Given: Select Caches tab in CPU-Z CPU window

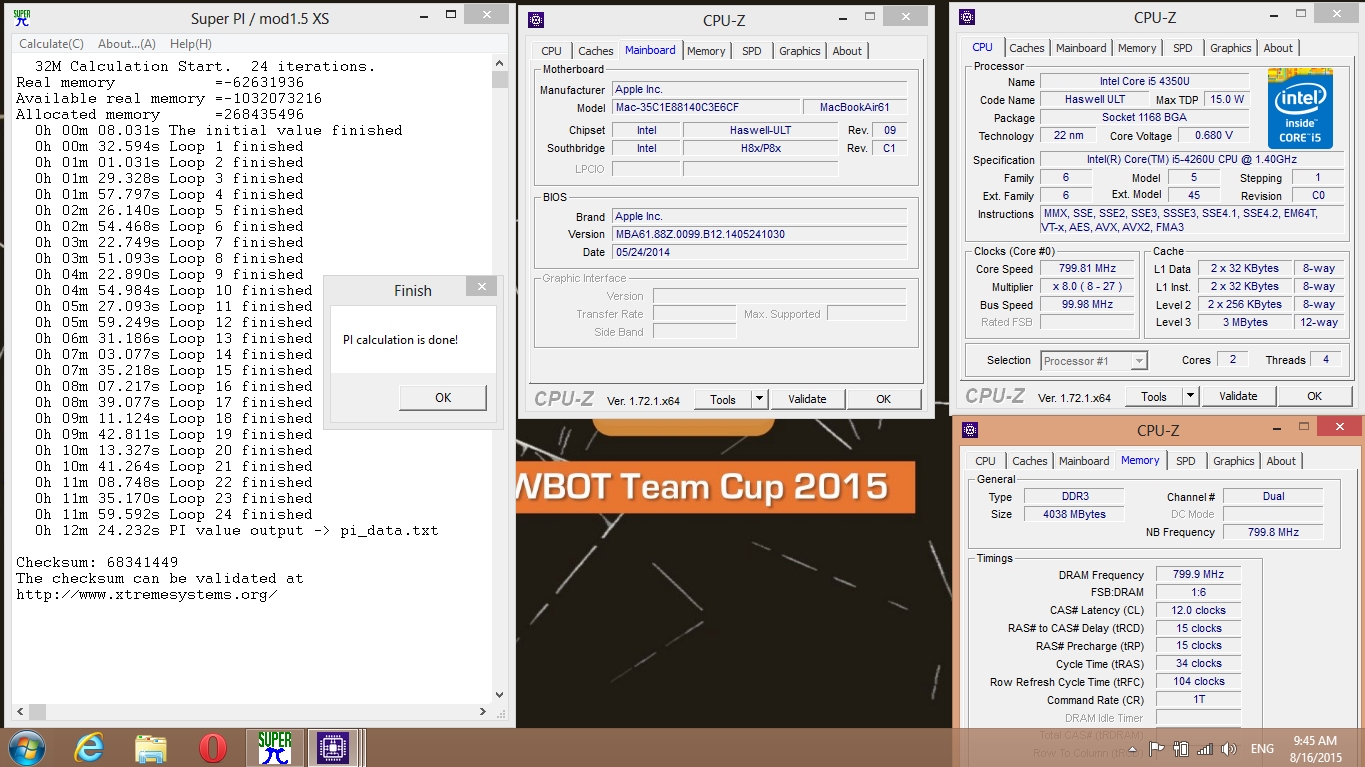Looking at the screenshot, I should [x=1027, y=48].
